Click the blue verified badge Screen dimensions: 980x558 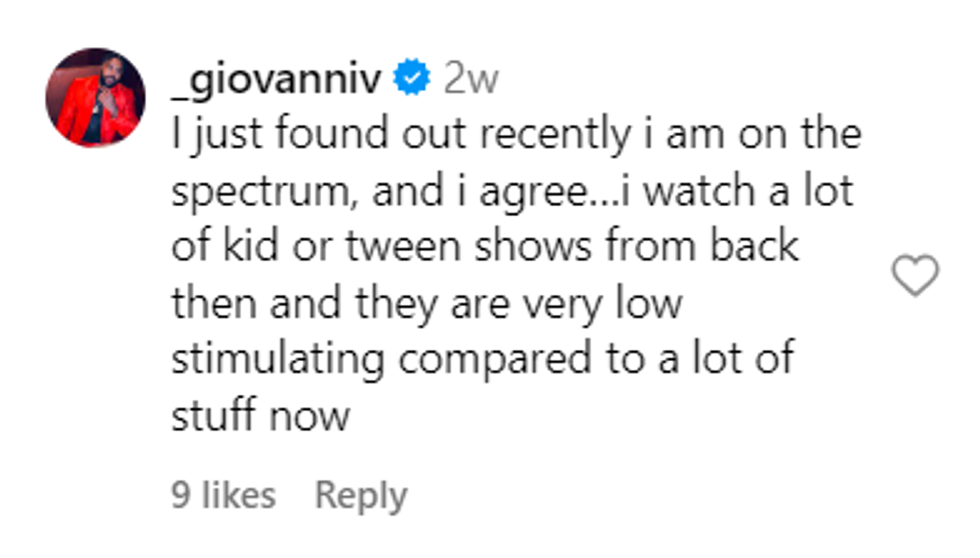410,78
